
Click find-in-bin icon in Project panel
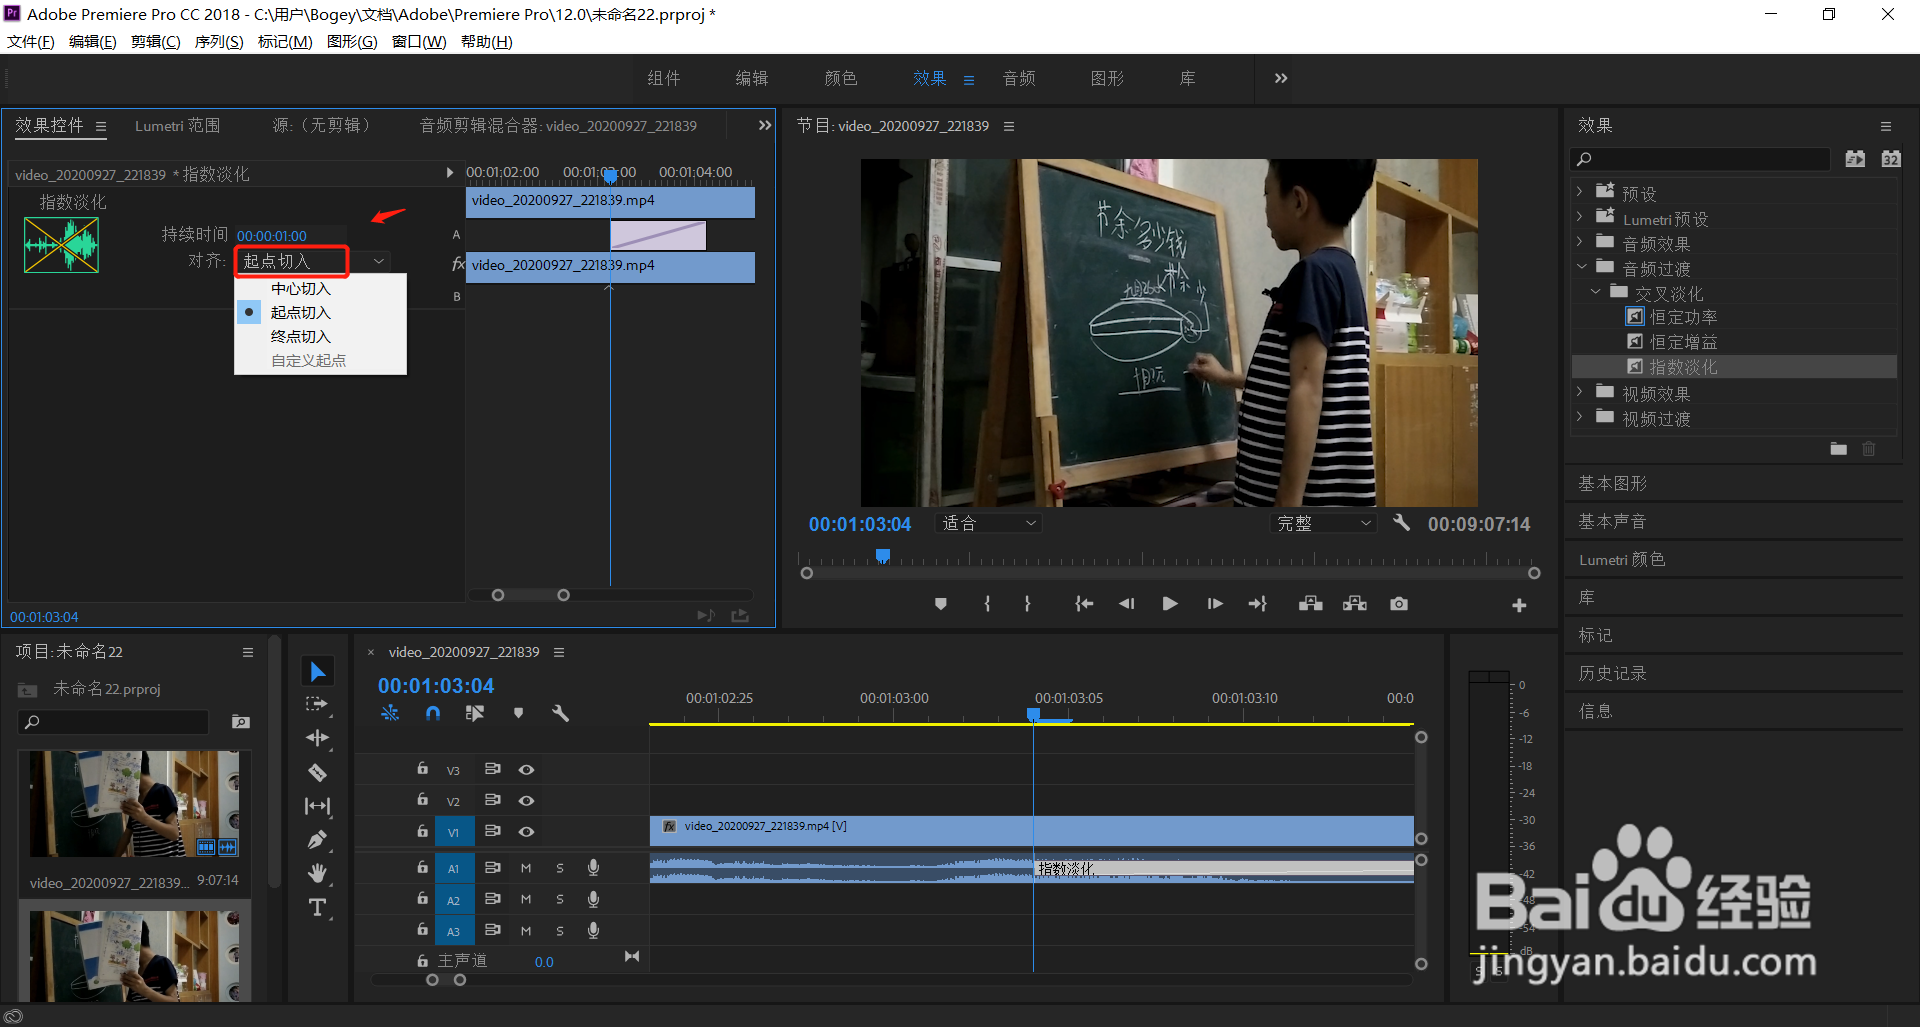click(x=241, y=721)
